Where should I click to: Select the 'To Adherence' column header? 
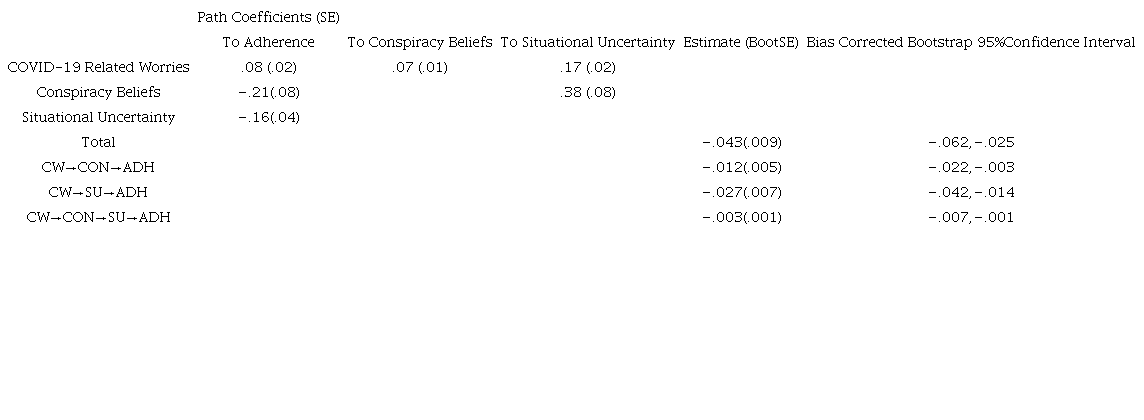tap(268, 43)
